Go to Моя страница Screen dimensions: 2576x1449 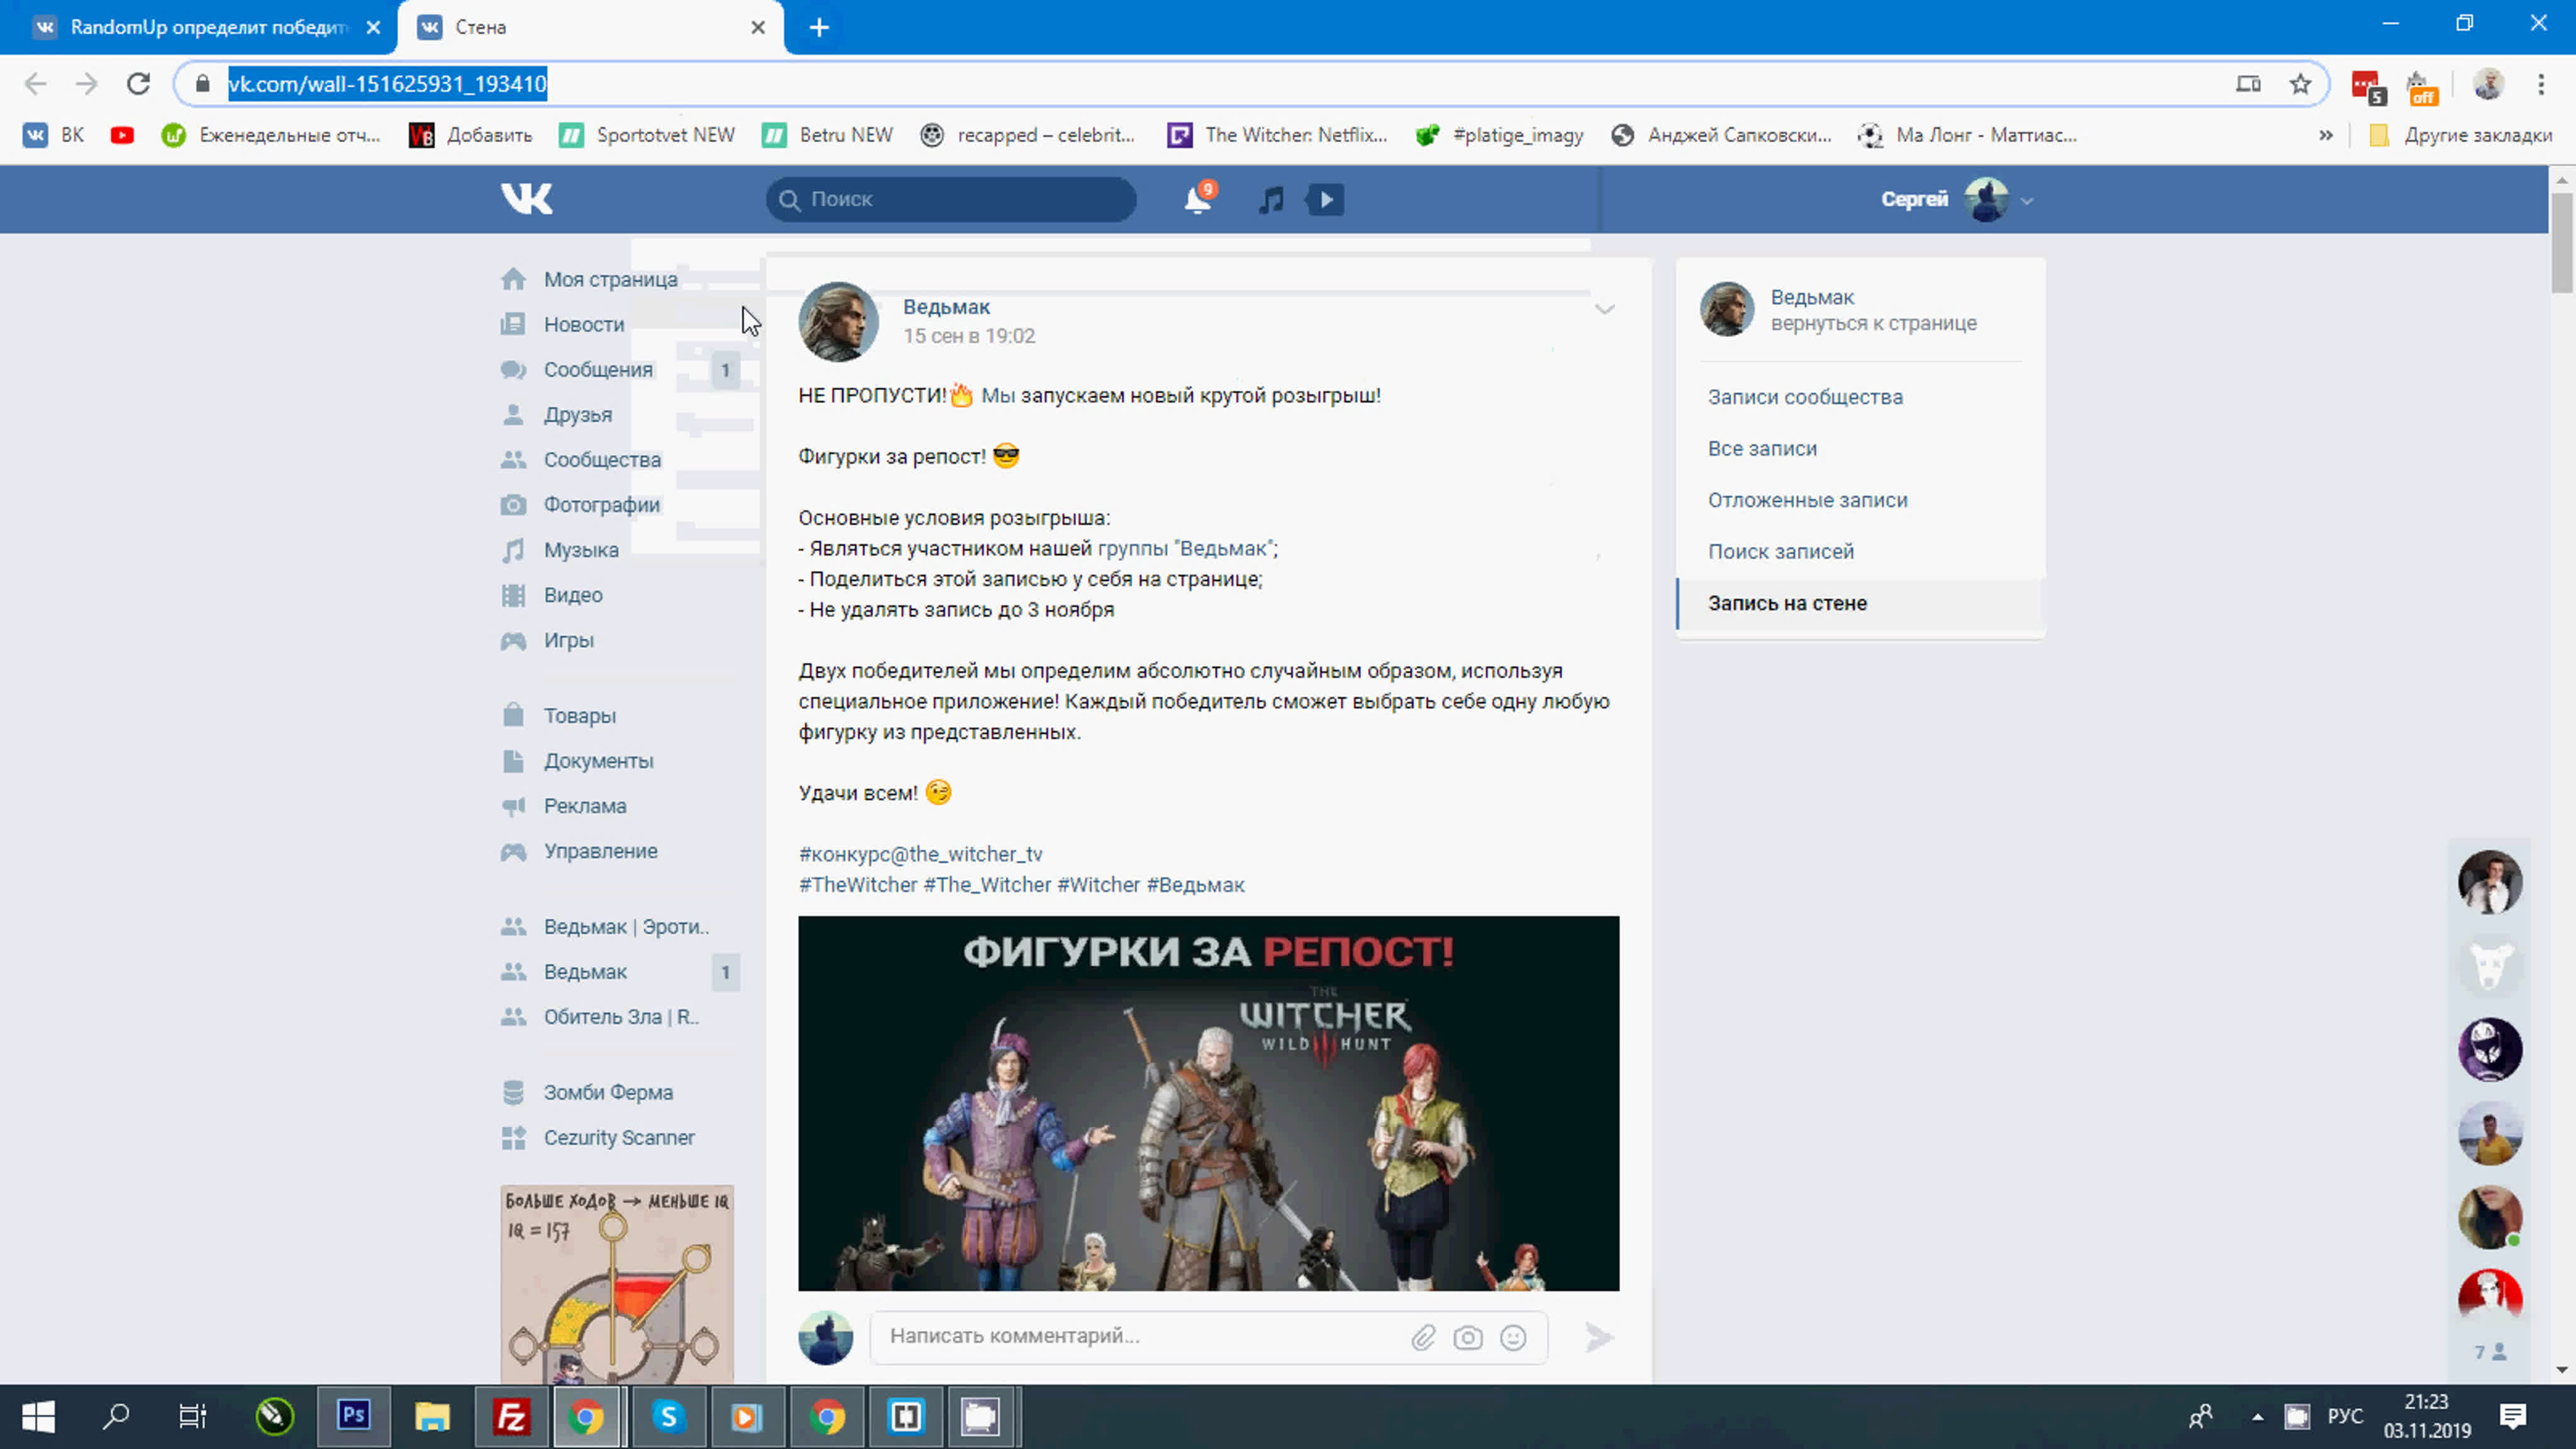[610, 280]
